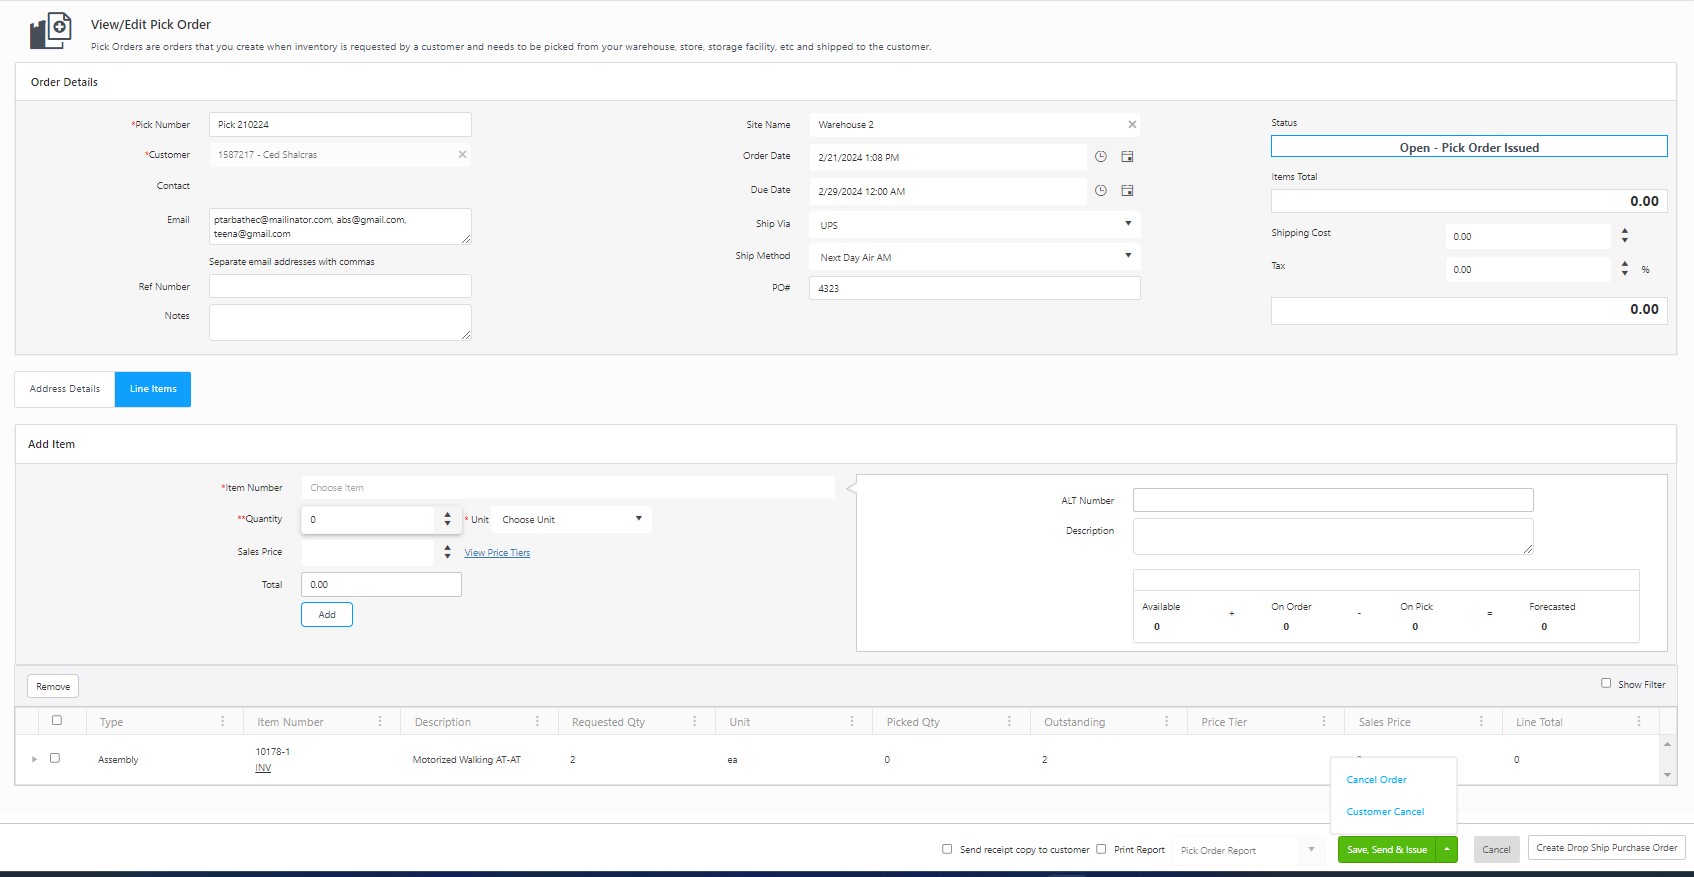Expand the Ship Via dropdown
Viewport: 1694px width, 877px height.
tap(1128, 224)
